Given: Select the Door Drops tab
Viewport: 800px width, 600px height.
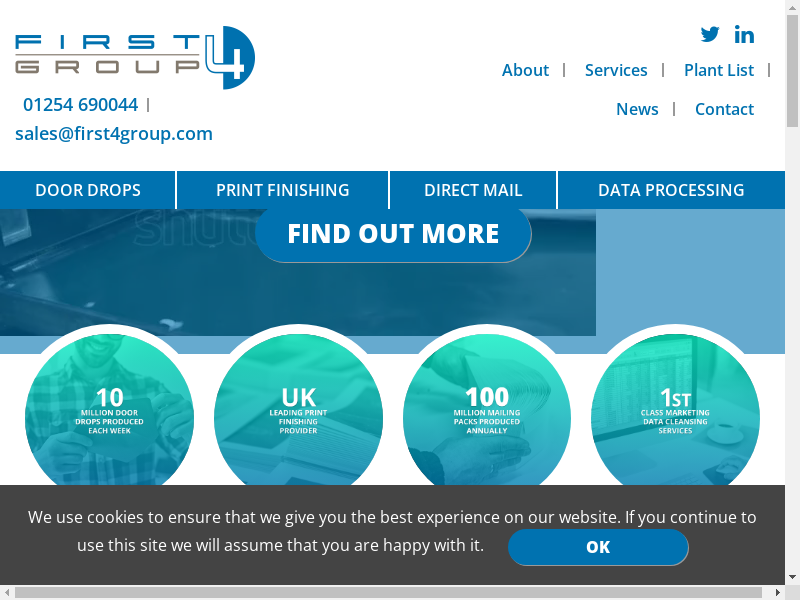Looking at the screenshot, I should click(88, 190).
